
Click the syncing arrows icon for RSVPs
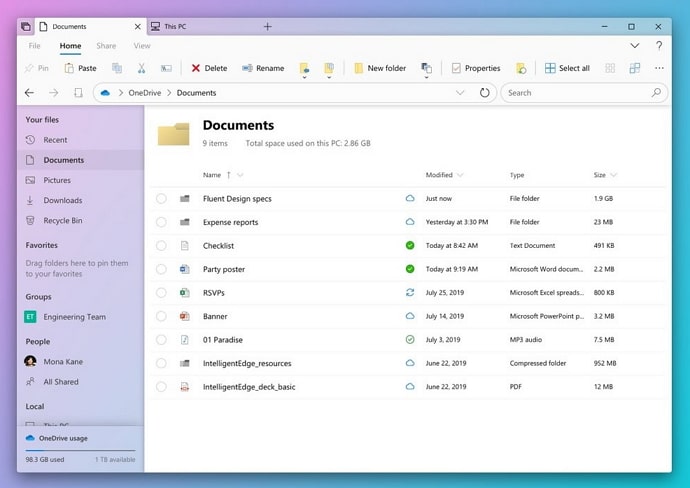(x=410, y=292)
